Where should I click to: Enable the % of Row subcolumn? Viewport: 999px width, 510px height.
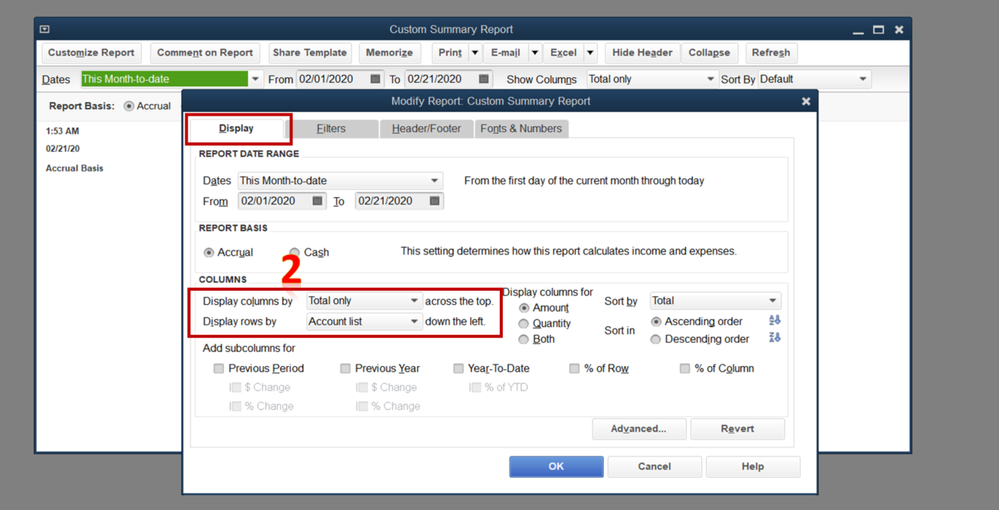[x=574, y=368]
